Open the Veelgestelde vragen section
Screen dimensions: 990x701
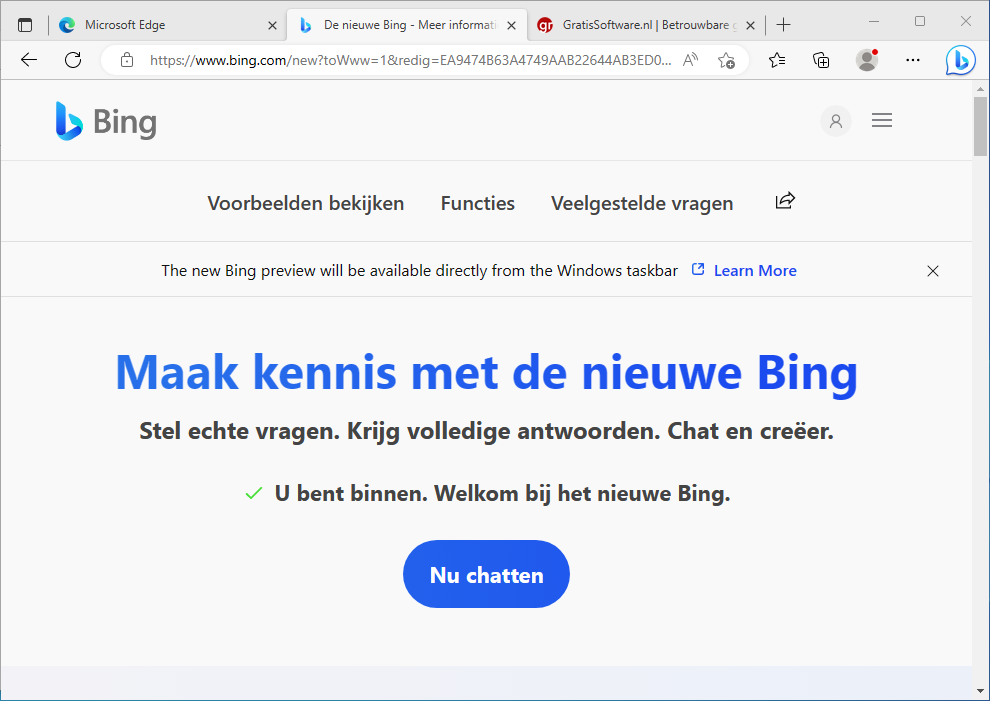coord(642,203)
